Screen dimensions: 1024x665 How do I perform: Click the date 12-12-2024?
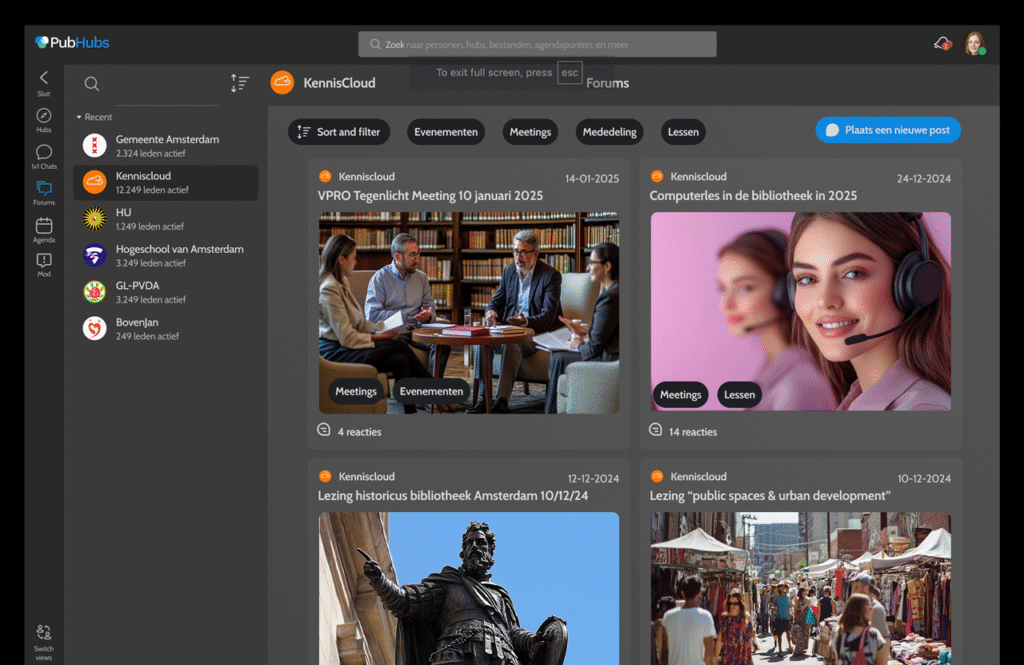[593, 478]
